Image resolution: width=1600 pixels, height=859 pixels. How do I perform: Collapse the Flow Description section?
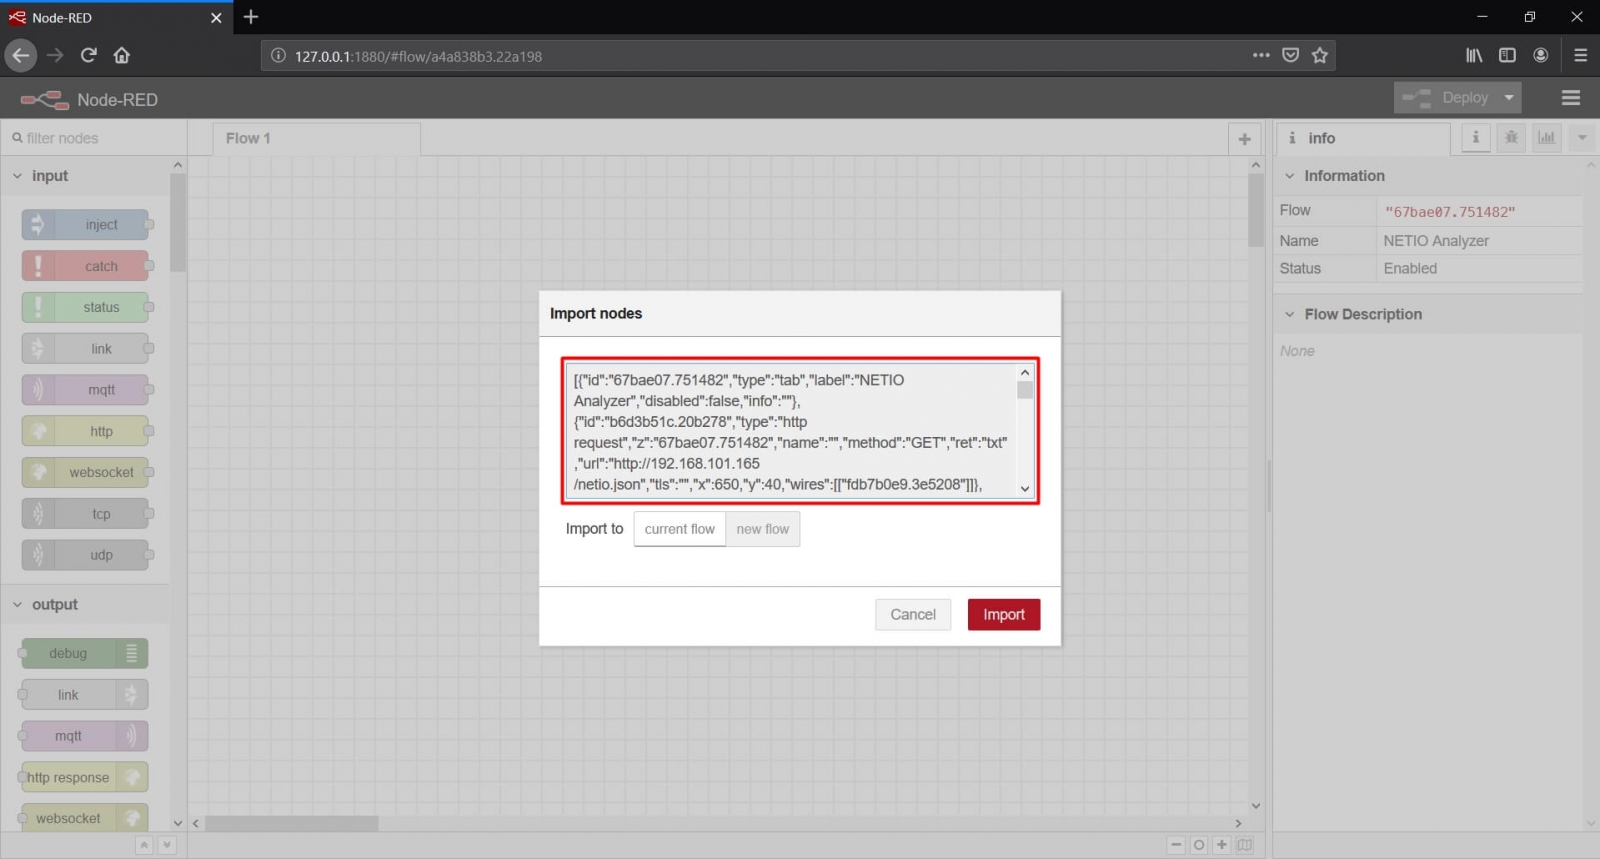click(x=1427, y=314)
